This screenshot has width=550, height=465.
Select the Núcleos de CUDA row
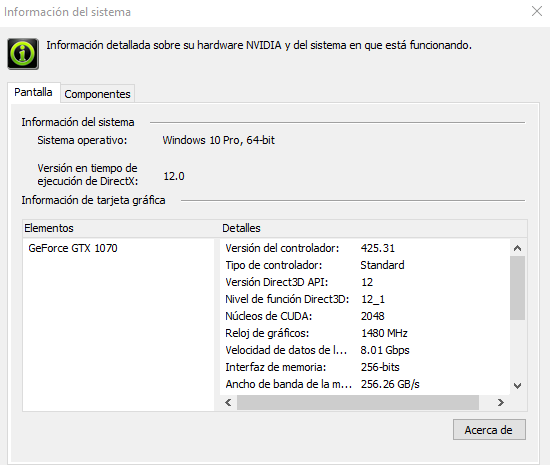(365, 316)
